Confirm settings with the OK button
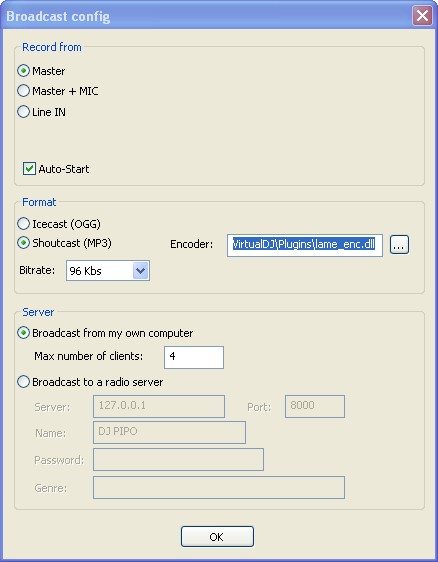 (x=217, y=537)
